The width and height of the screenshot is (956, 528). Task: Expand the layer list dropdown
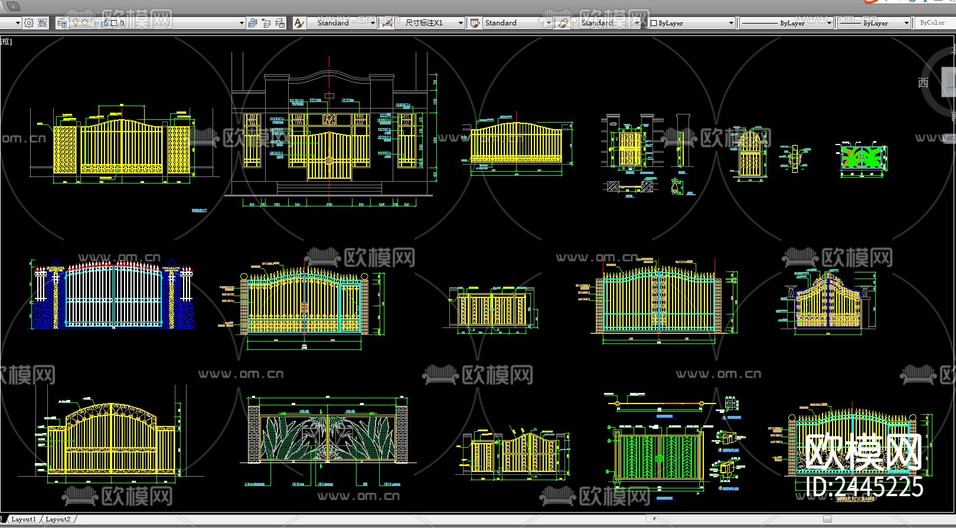[x=241, y=23]
